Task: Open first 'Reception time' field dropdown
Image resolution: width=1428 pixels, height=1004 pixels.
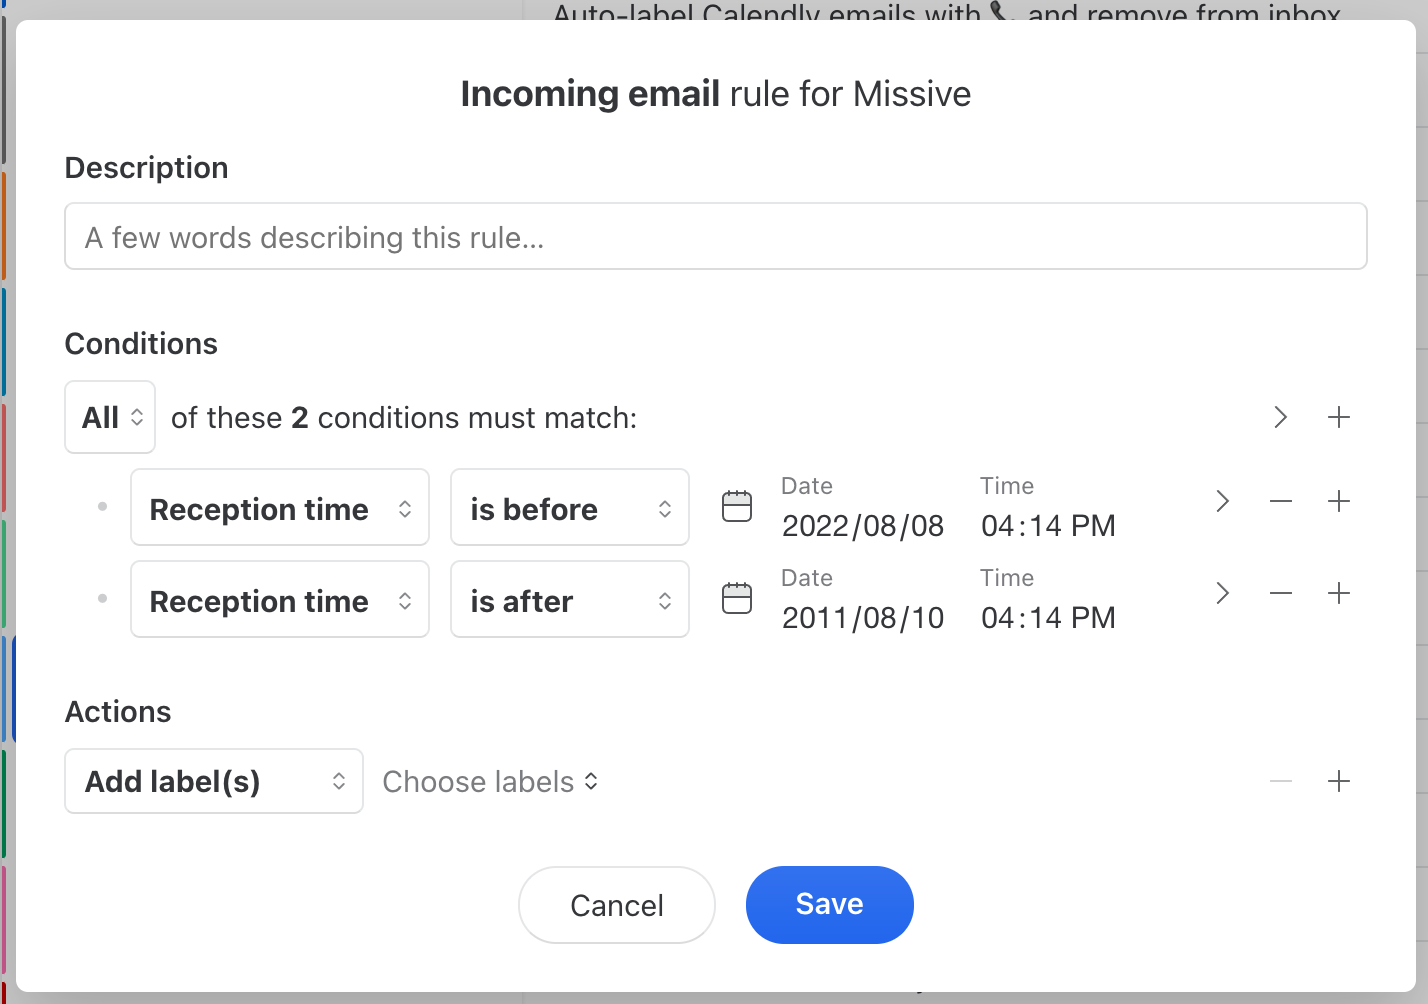Action: [x=280, y=508]
